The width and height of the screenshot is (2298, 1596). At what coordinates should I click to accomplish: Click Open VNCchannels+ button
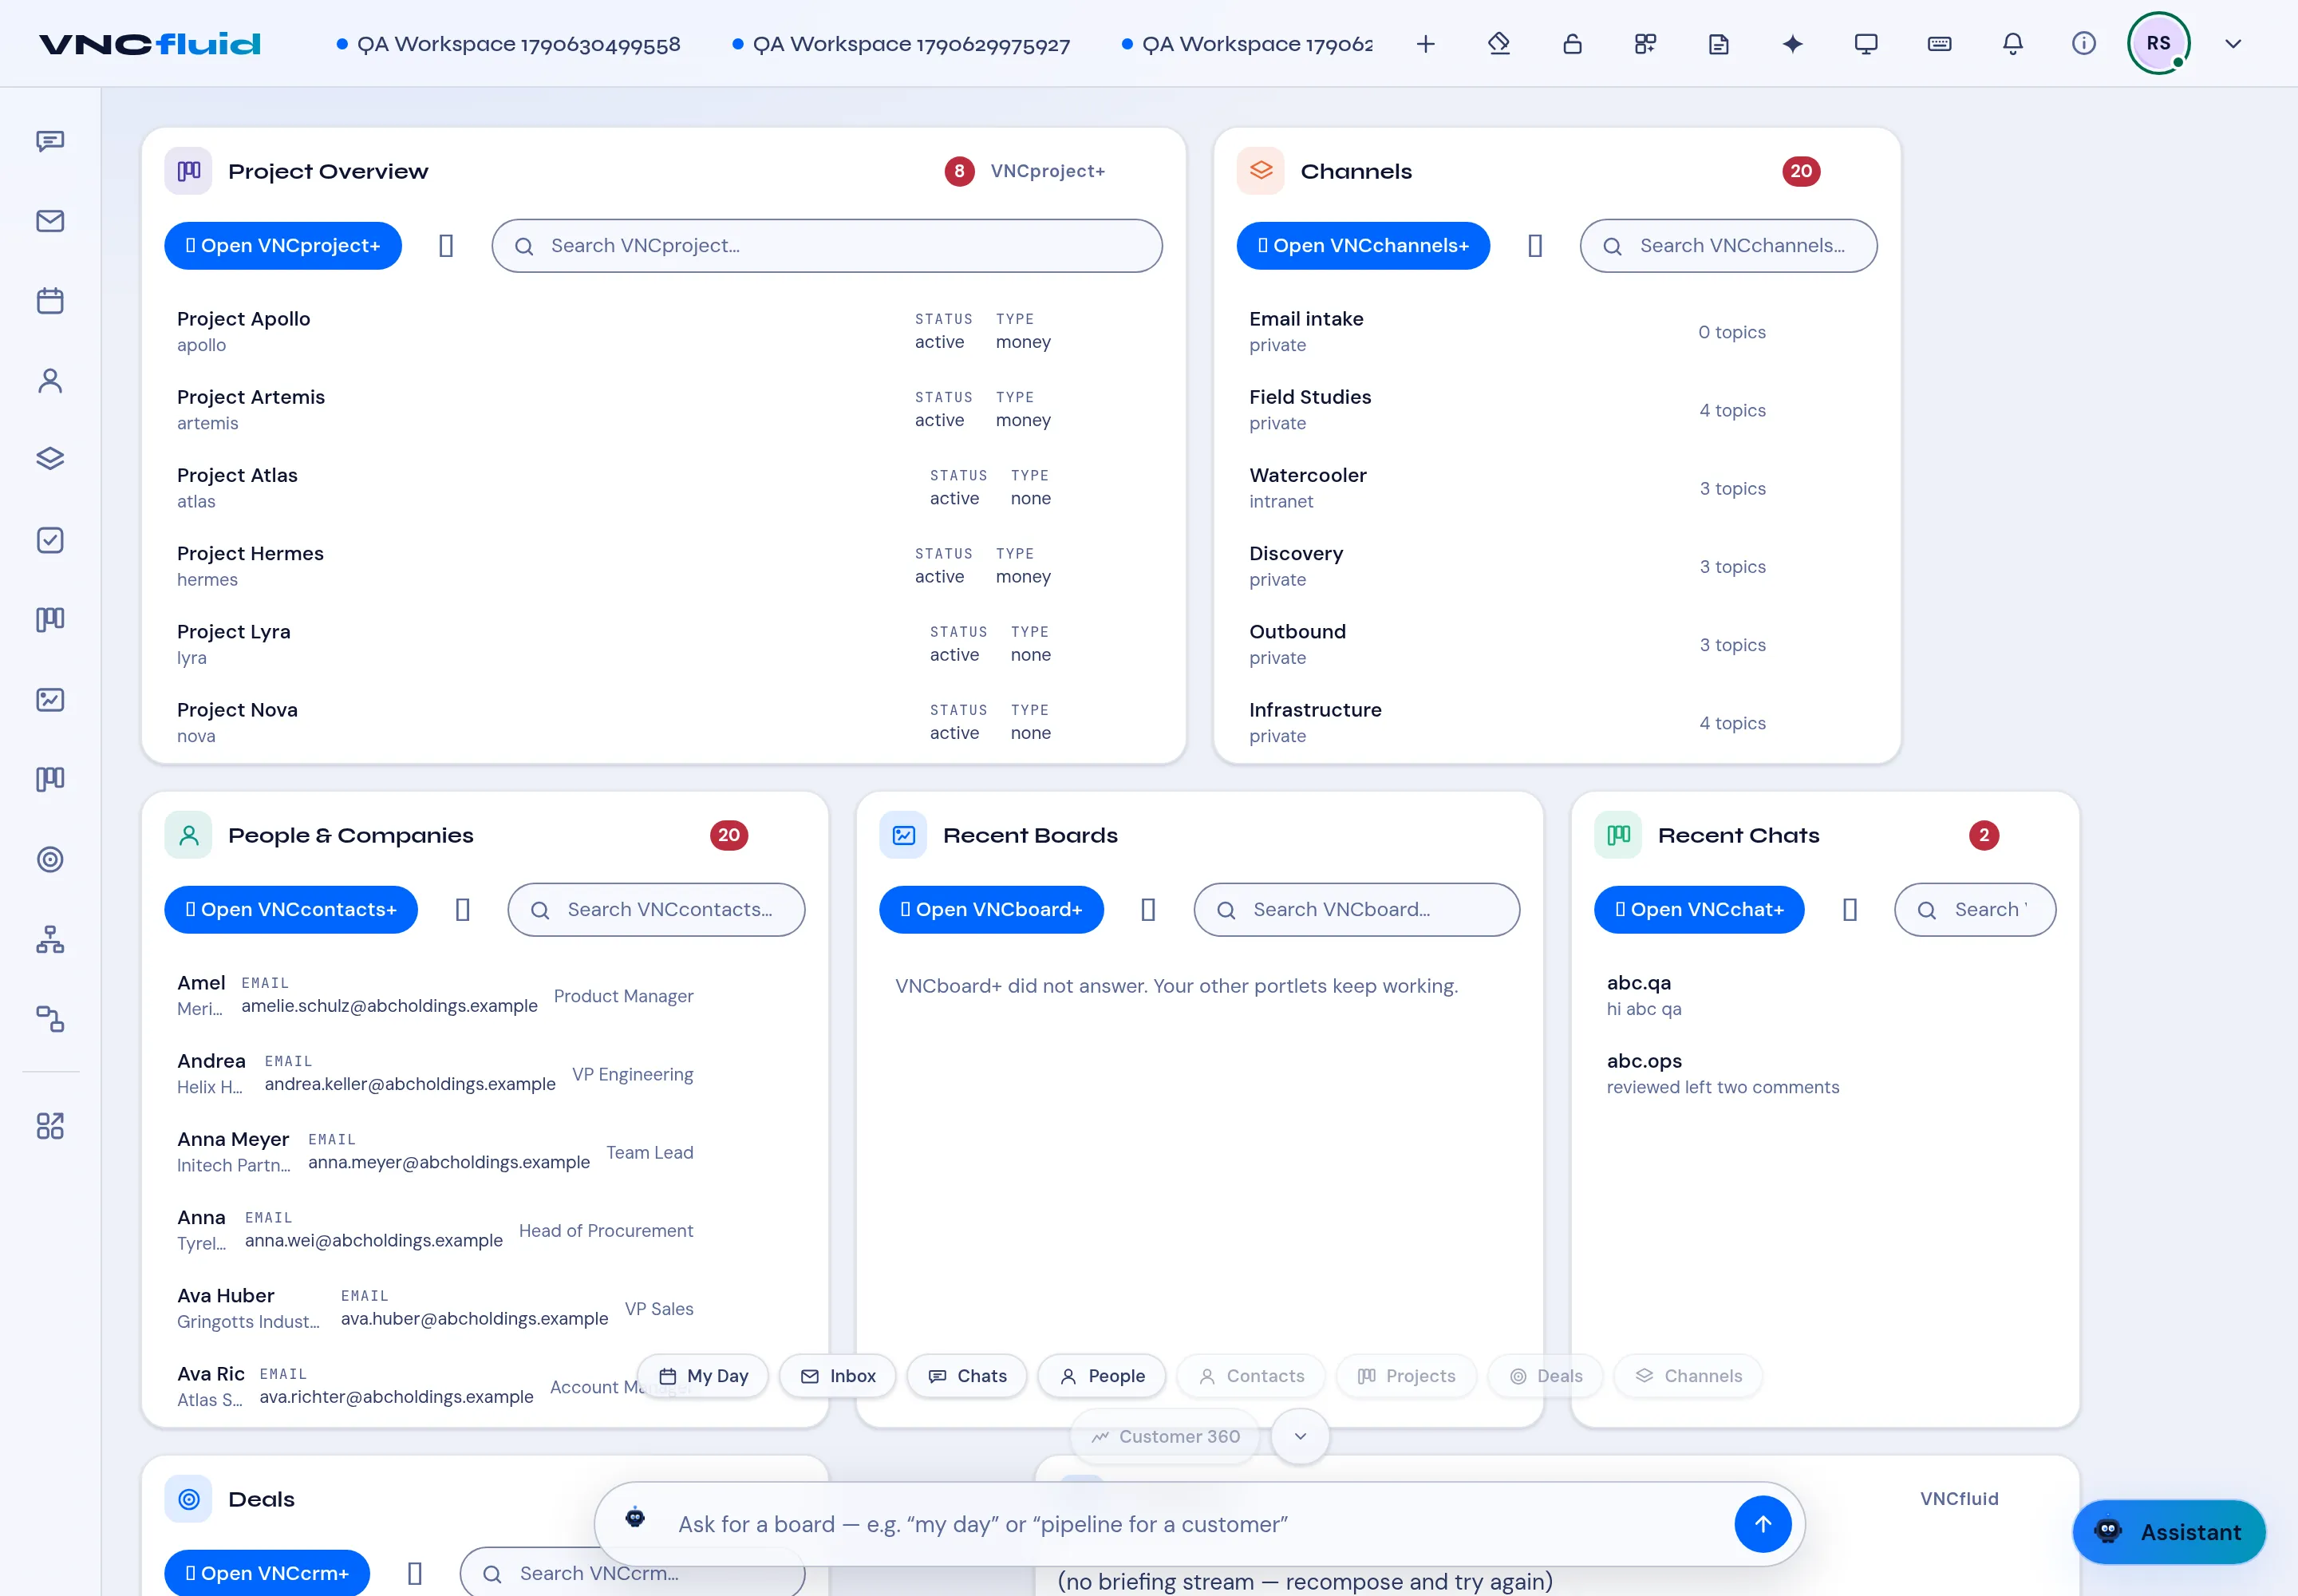click(x=1363, y=246)
